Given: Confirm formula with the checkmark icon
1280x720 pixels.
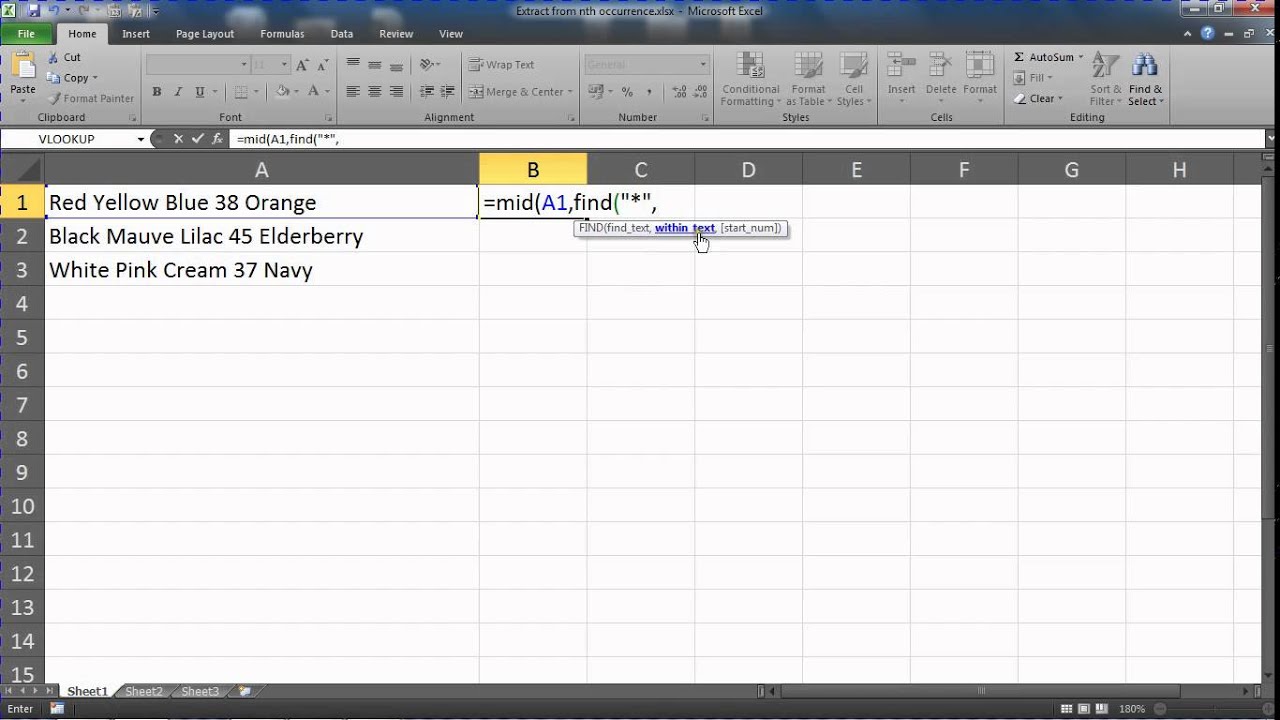Looking at the screenshot, I should (198, 139).
